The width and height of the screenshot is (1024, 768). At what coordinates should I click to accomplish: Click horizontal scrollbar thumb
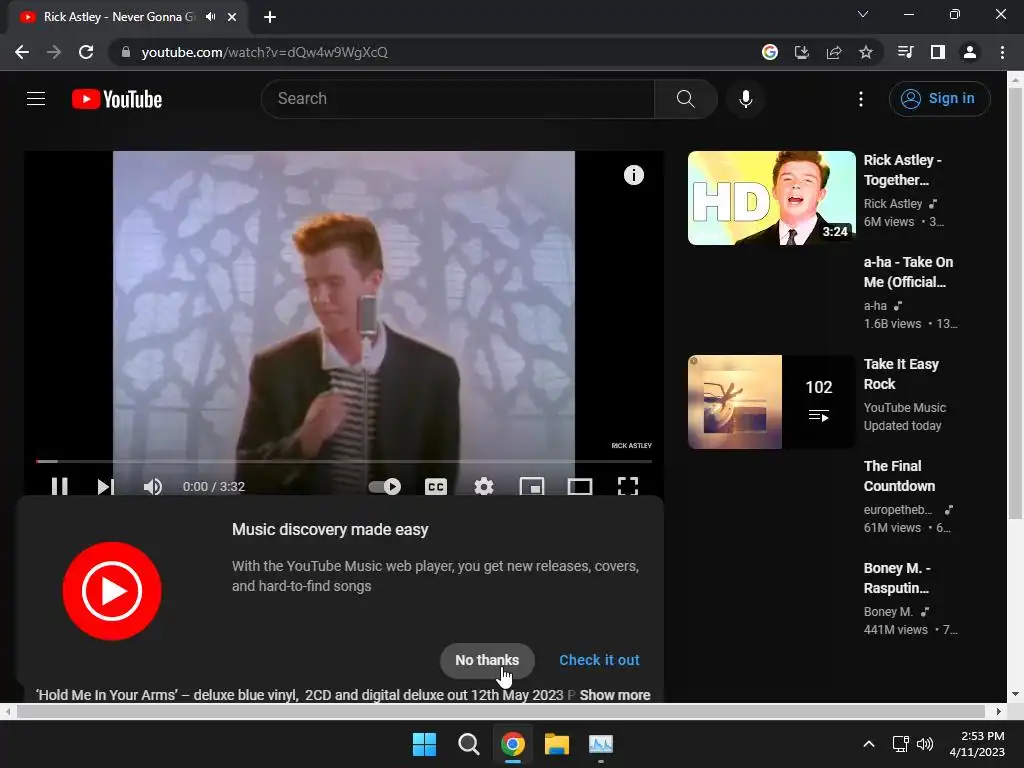pyautogui.click(x=500, y=711)
